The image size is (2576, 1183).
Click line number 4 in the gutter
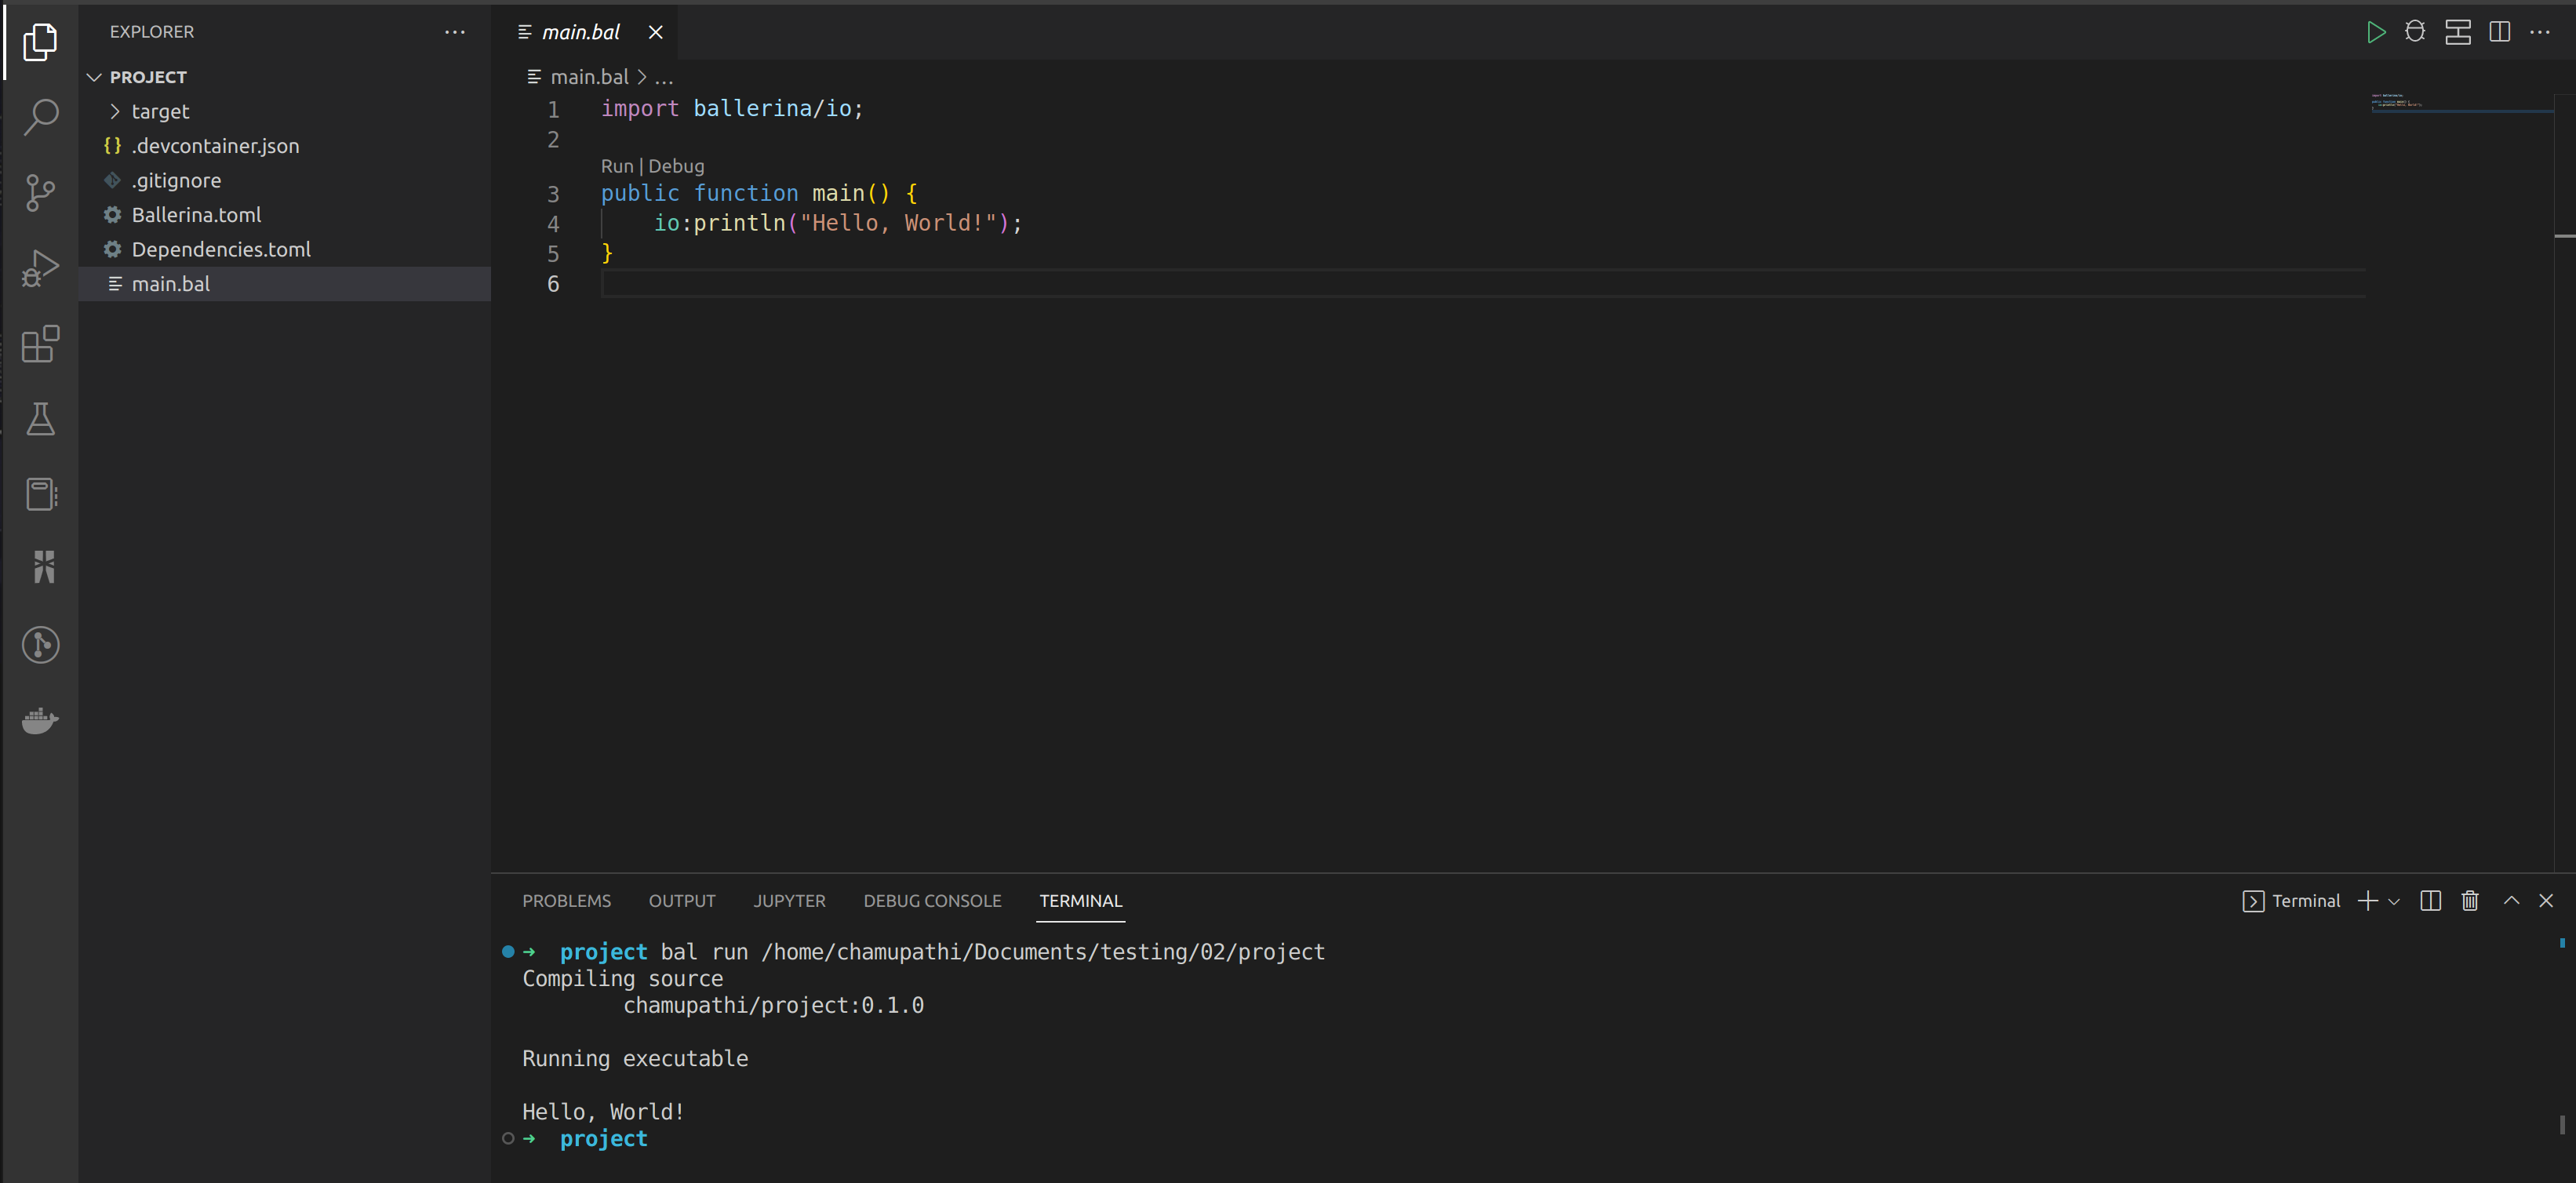click(553, 224)
